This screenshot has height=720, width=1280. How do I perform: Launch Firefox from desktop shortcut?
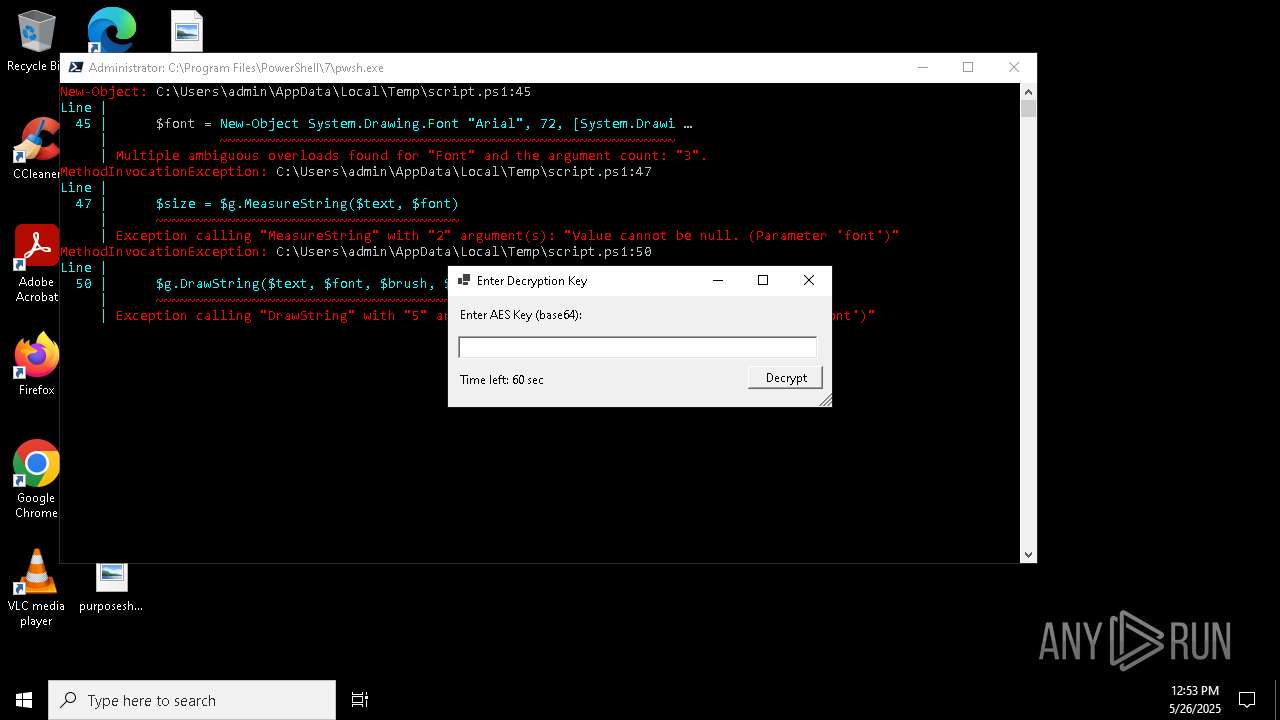(36, 364)
